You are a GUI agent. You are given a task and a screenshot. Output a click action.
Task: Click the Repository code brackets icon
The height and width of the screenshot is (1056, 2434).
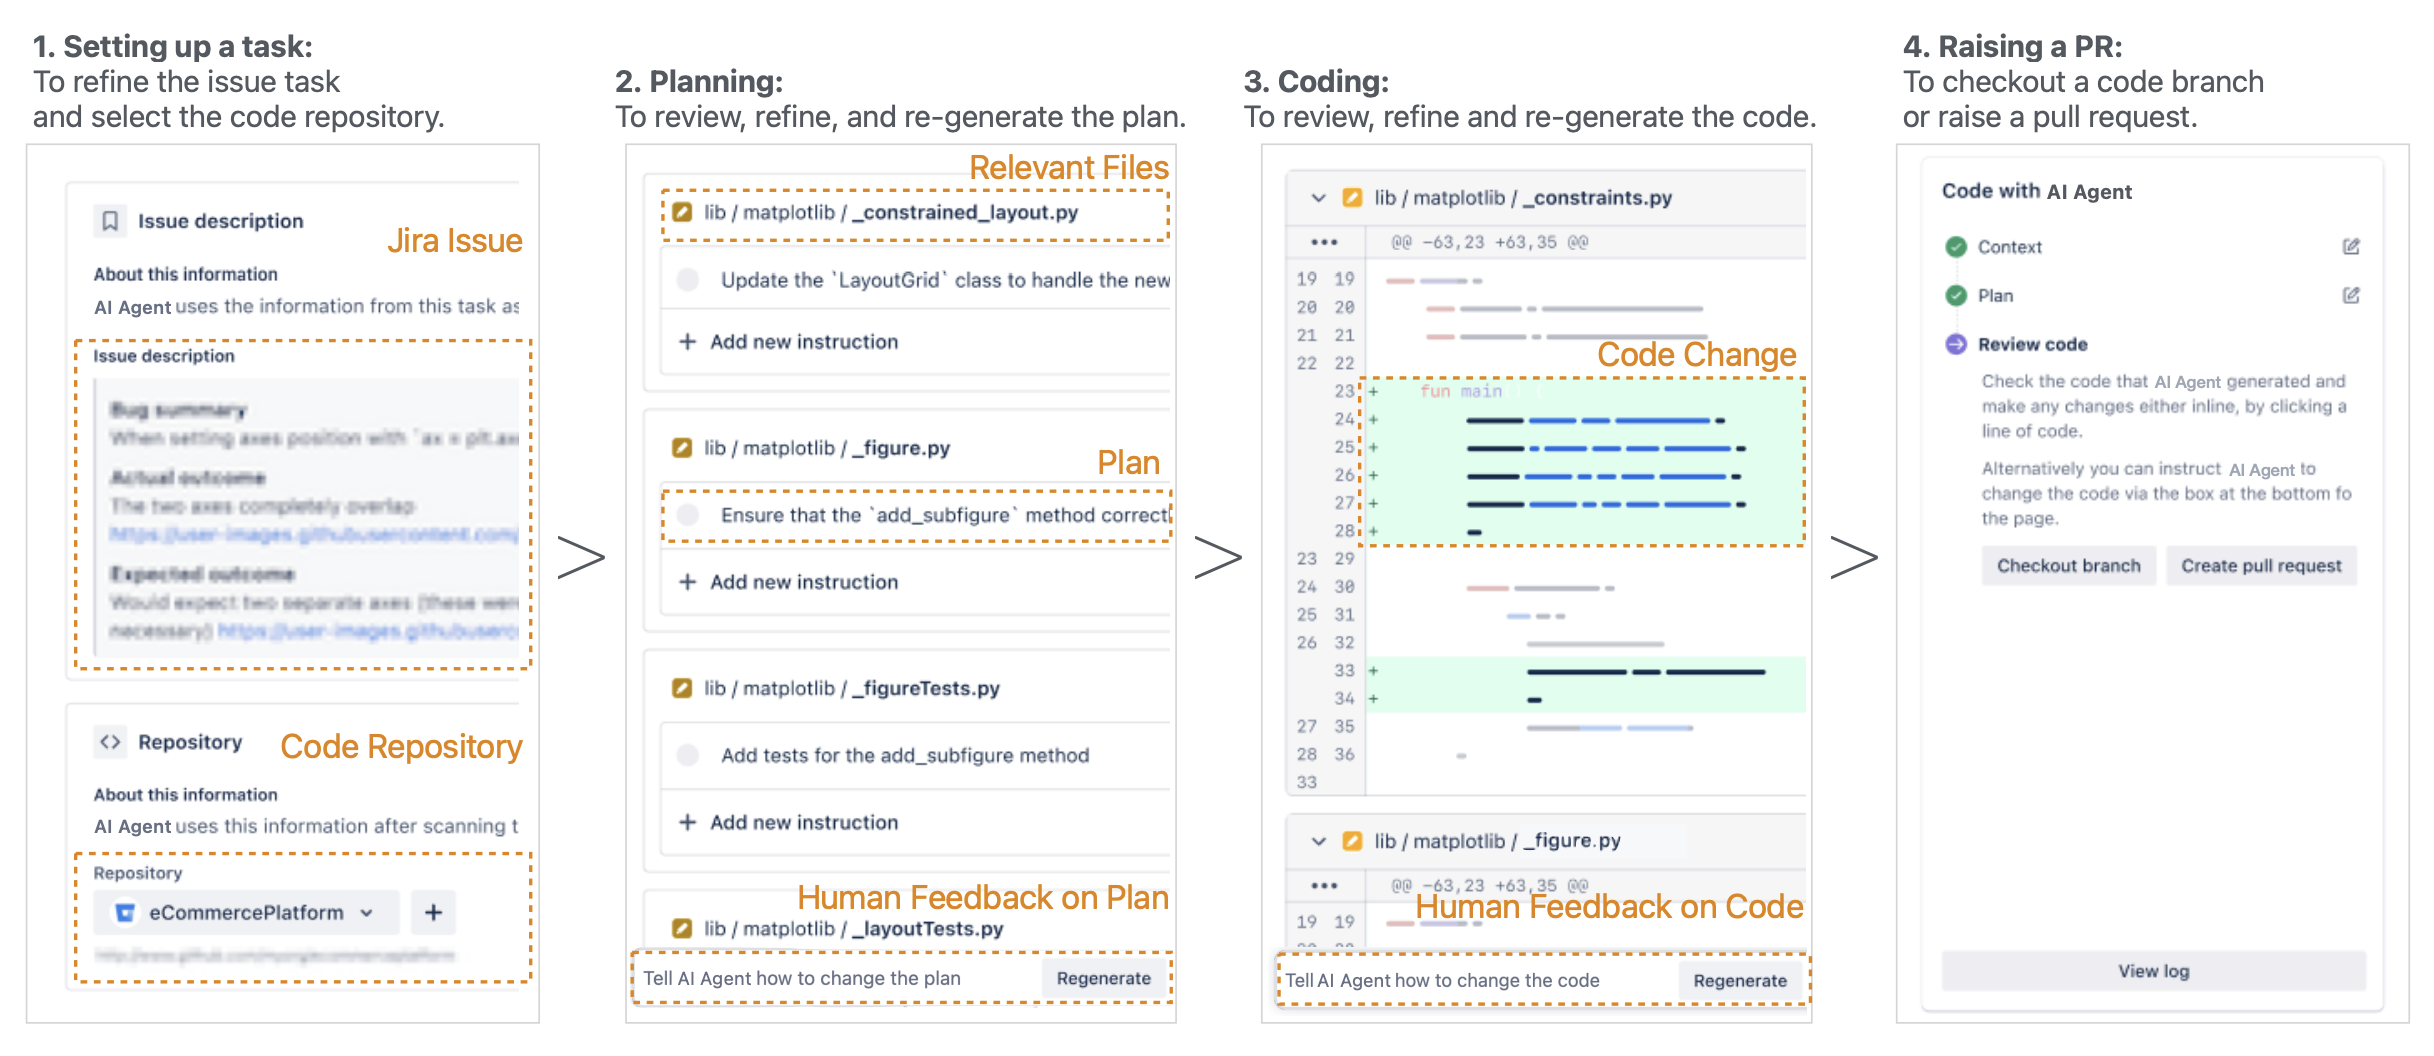110,742
